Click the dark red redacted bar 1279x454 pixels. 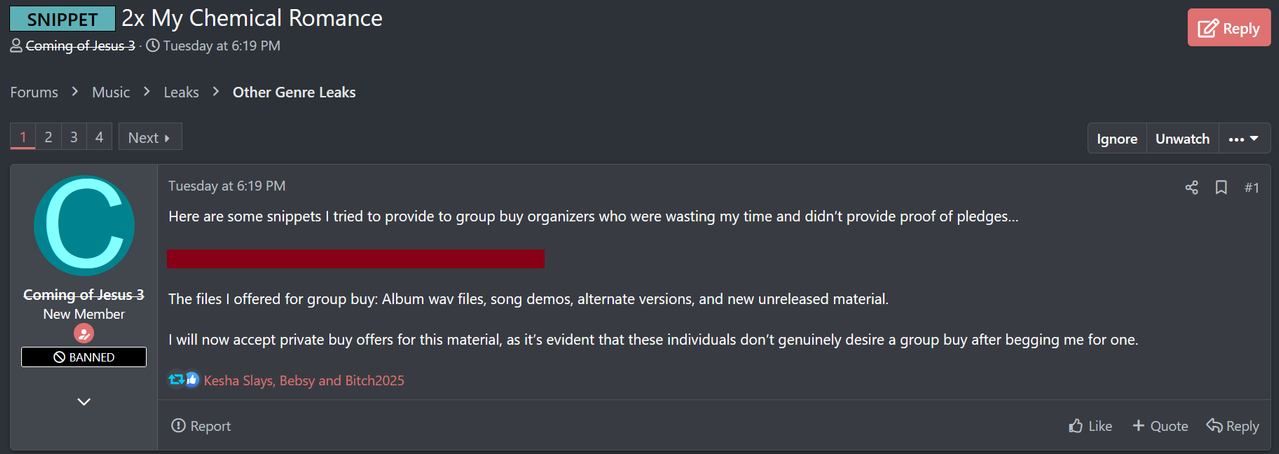coord(355,259)
